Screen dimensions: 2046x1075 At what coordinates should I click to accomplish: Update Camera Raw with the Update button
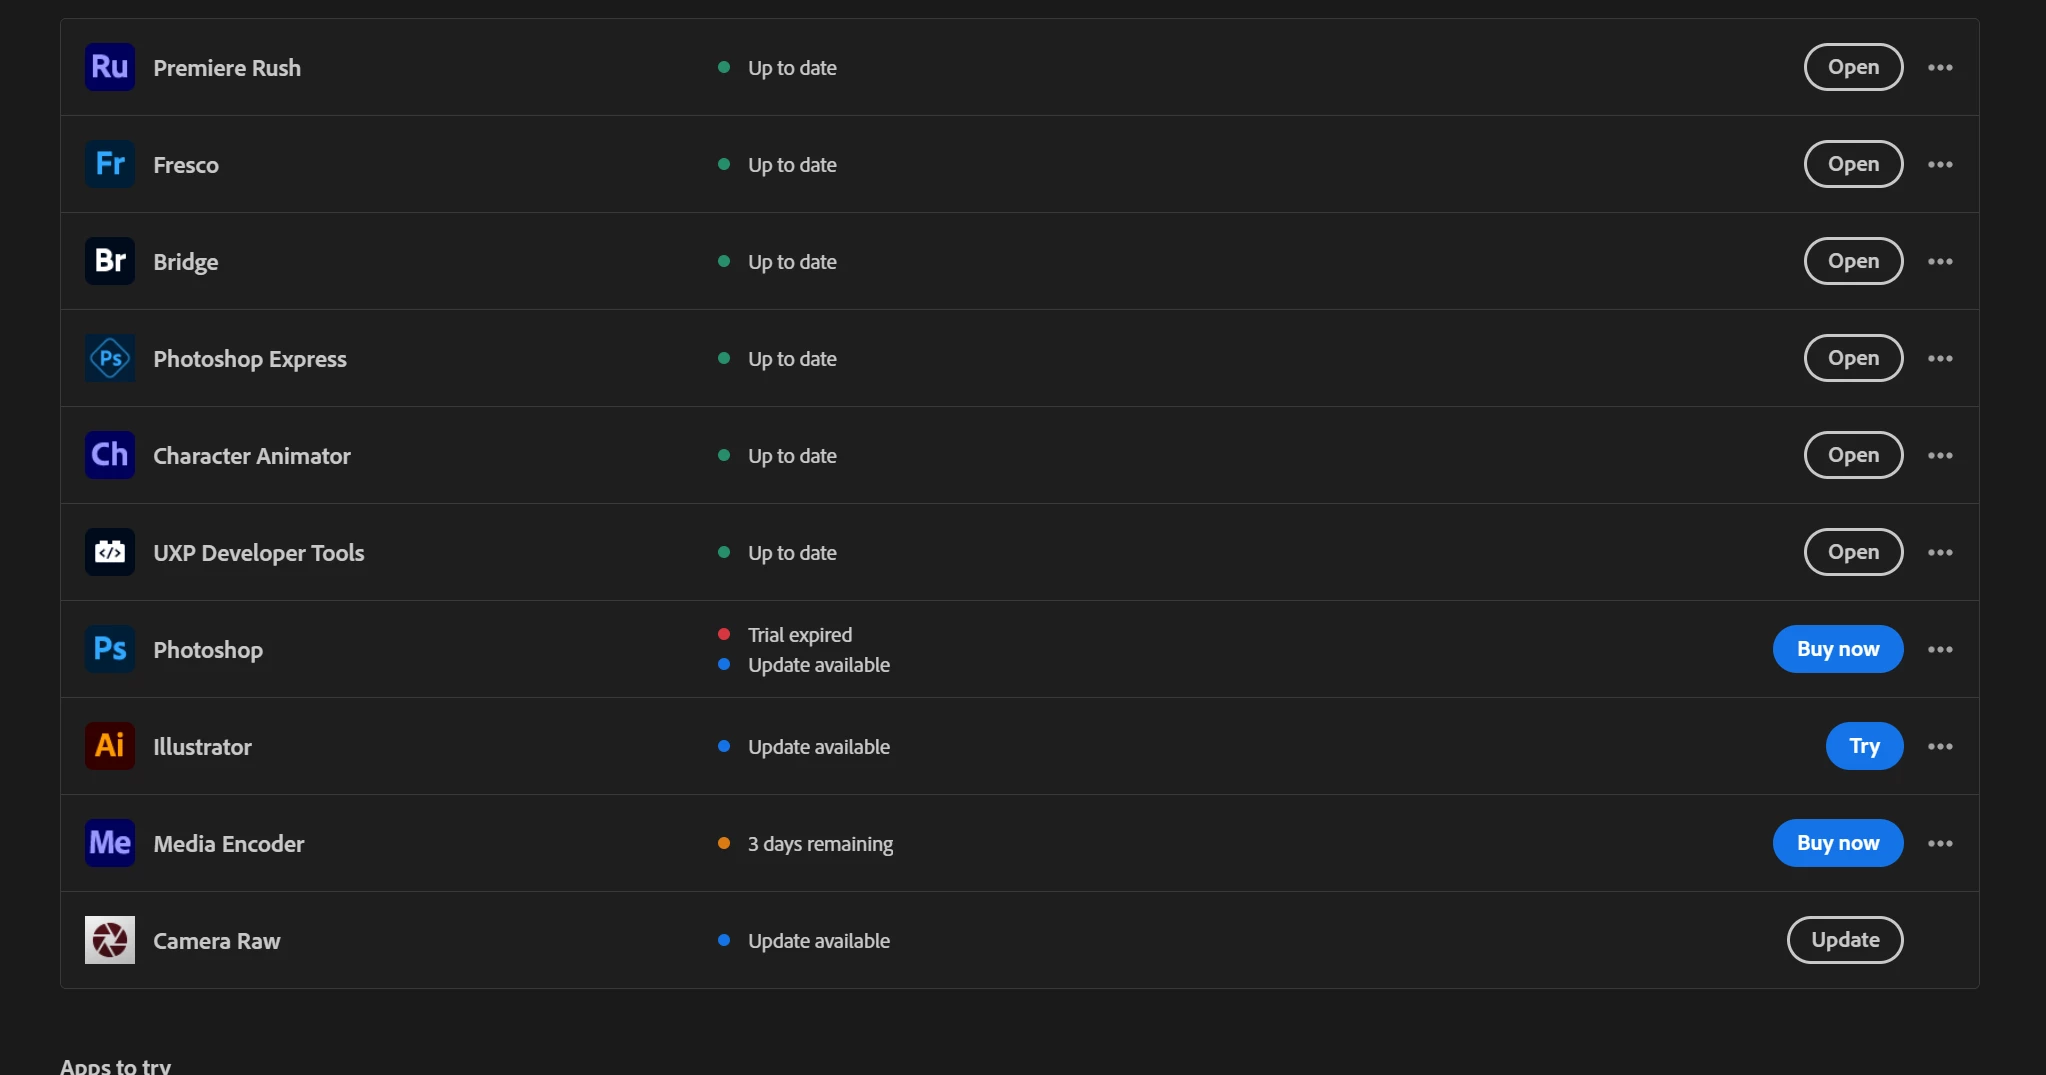[1845, 940]
